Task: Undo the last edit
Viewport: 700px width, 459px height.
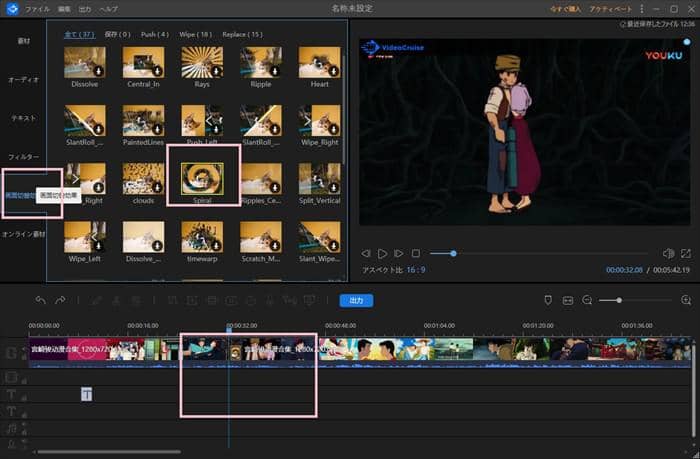Action: (41, 300)
